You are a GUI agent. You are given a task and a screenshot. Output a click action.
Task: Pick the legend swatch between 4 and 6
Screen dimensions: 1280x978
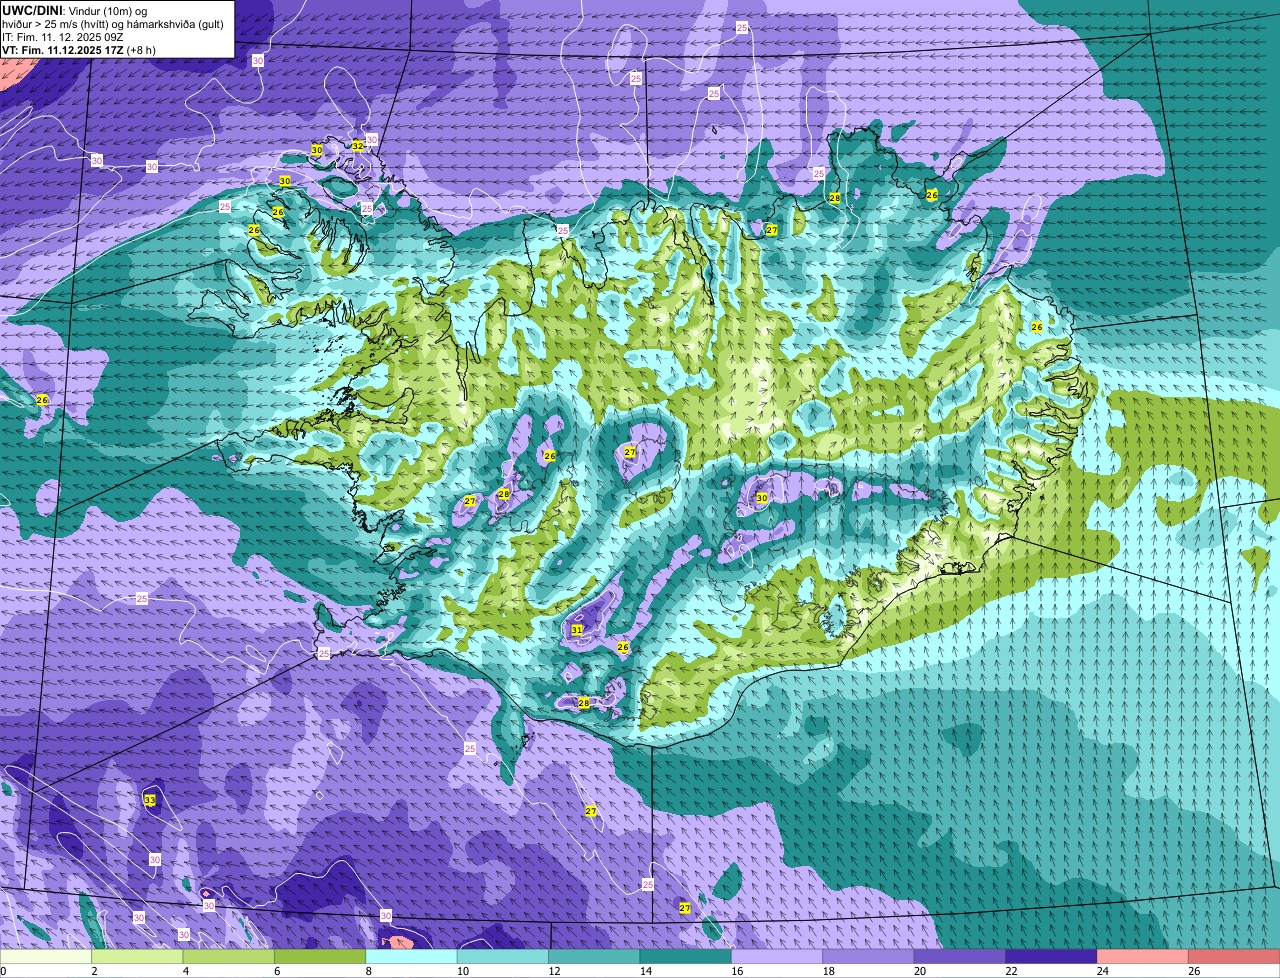tap(229, 957)
